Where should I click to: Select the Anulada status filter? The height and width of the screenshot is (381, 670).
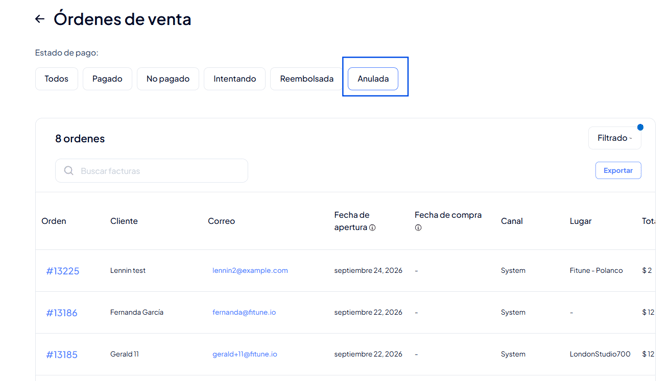pos(373,79)
